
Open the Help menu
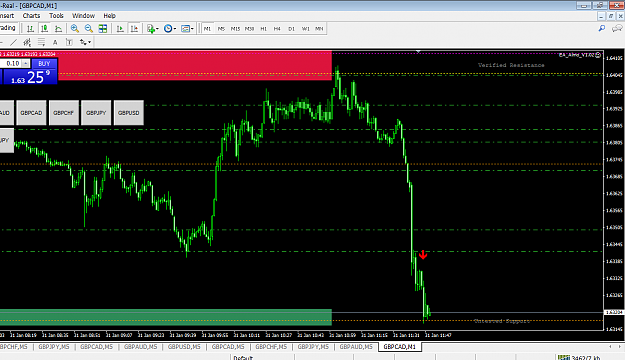tap(109, 16)
